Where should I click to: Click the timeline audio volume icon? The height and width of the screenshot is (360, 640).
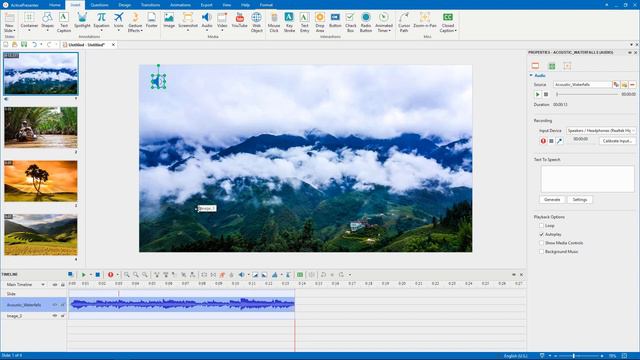pos(242,275)
